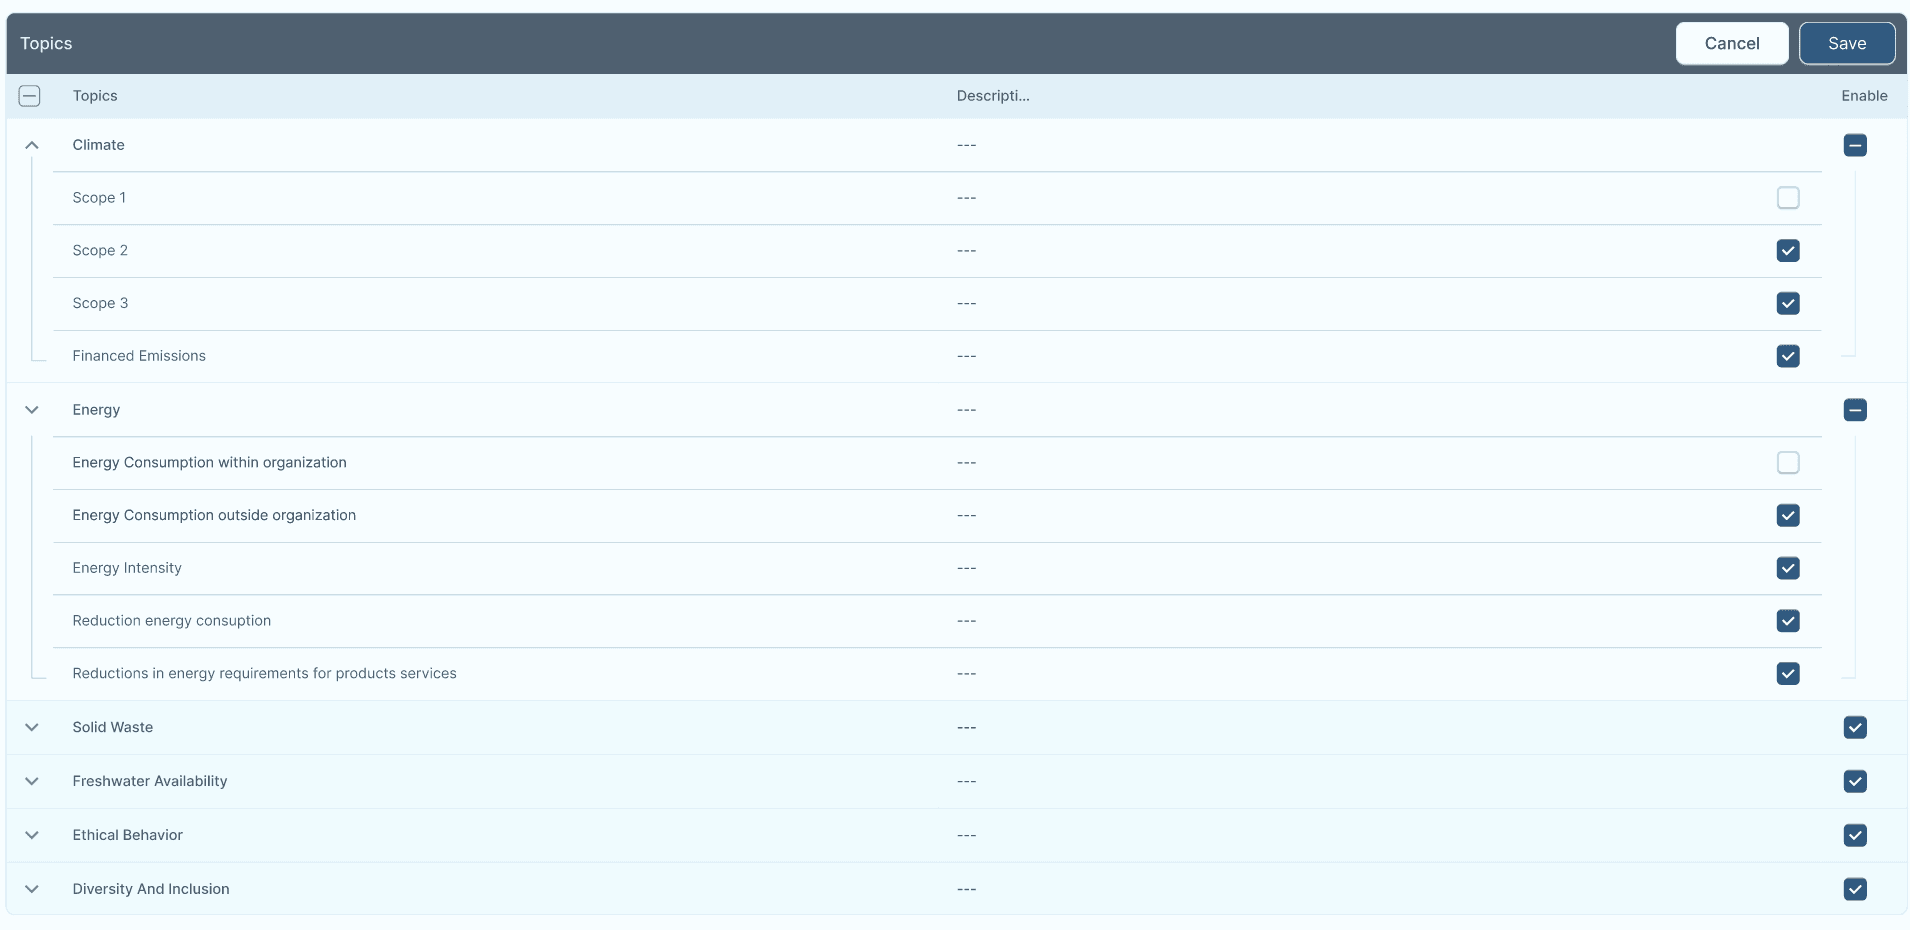The height and width of the screenshot is (930, 1910).
Task: Toggle the Energy group enable checkbox
Action: point(1855,410)
